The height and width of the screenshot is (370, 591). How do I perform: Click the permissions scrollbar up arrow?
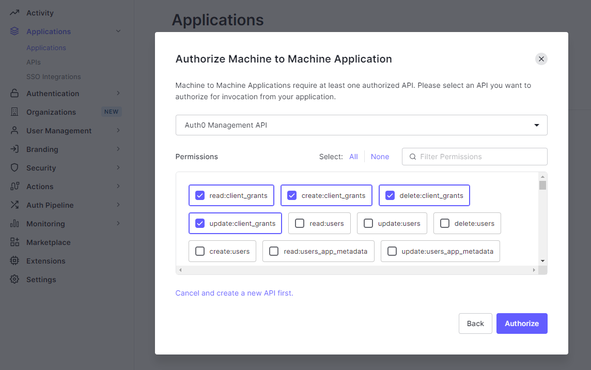click(542, 176)
